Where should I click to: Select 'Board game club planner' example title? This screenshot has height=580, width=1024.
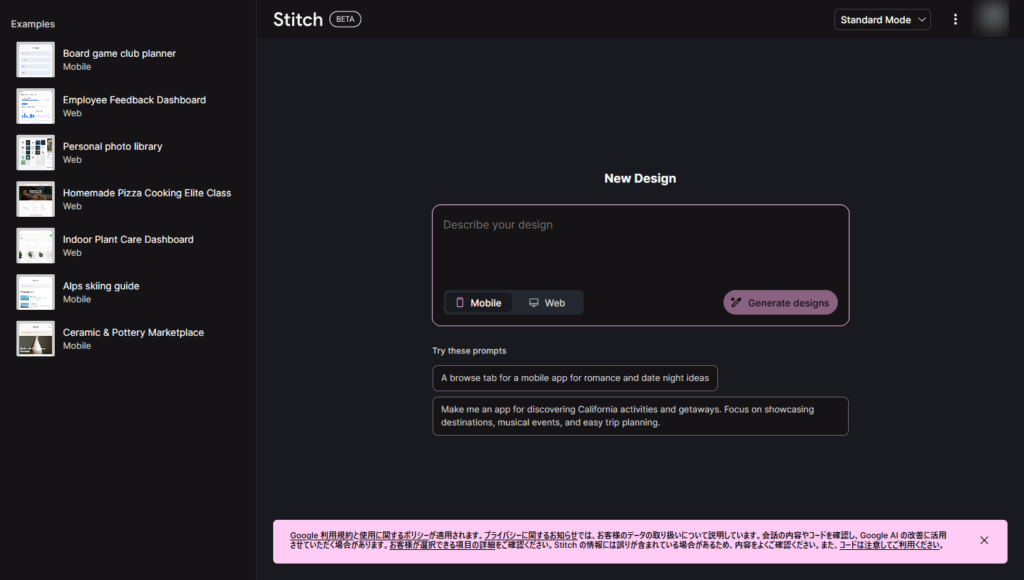pos(119,54)
